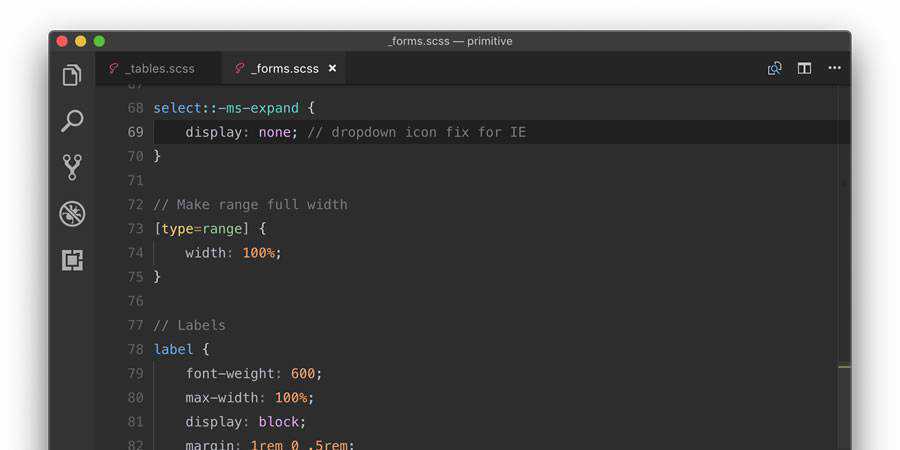Split the editor with layout icon
The width and height of the screenshot is (900, 450).
(804, 68)
